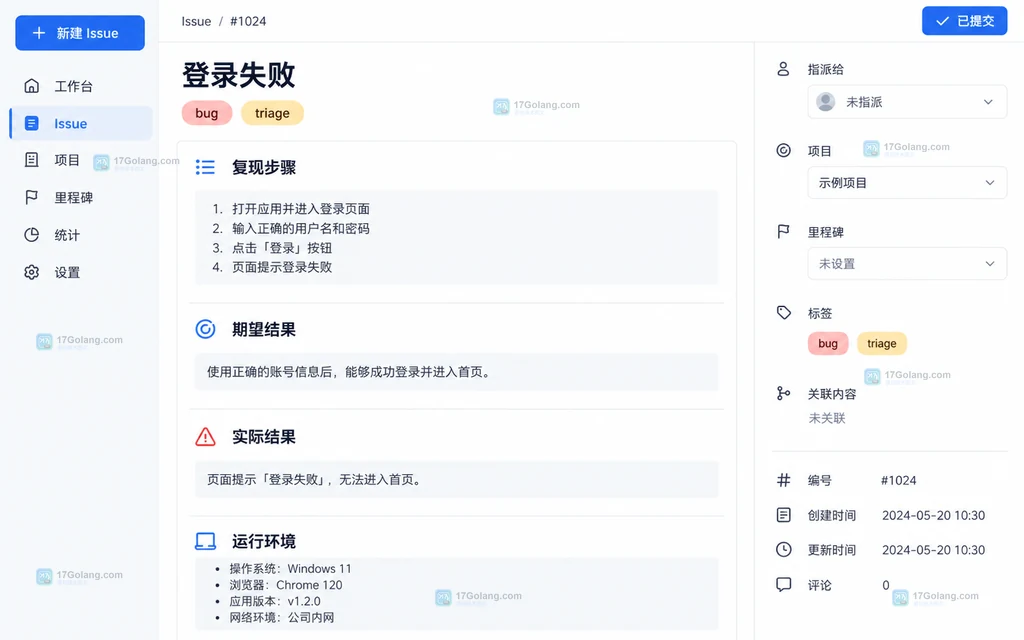The image size is (1024, 640).
Task: Click the 评论 count 0
Action: (886, 585)
